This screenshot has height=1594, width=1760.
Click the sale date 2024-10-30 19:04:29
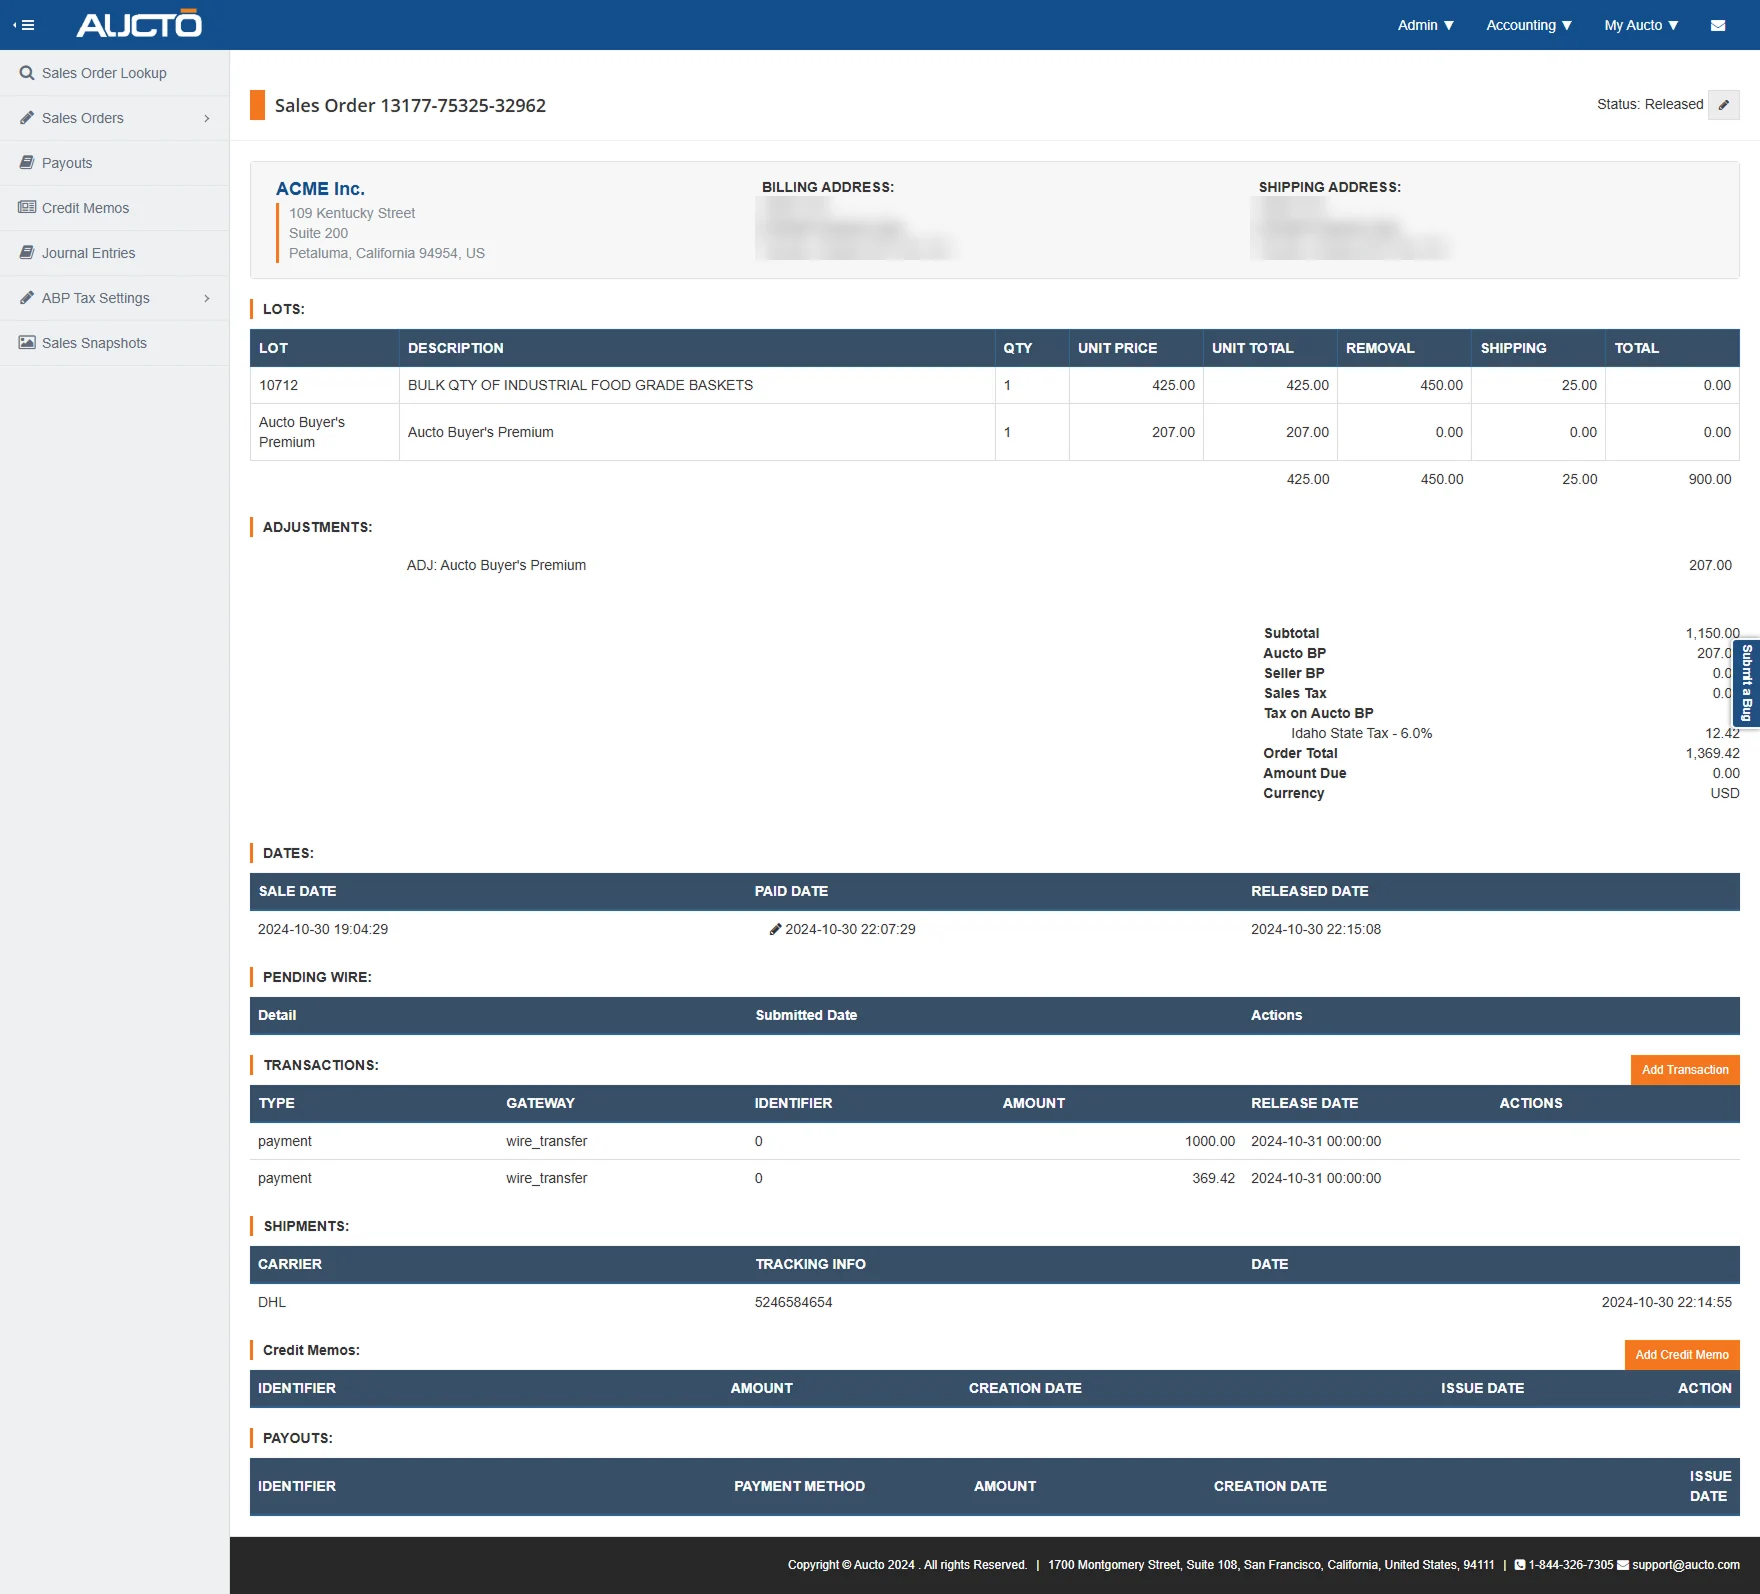click(323, 929)
